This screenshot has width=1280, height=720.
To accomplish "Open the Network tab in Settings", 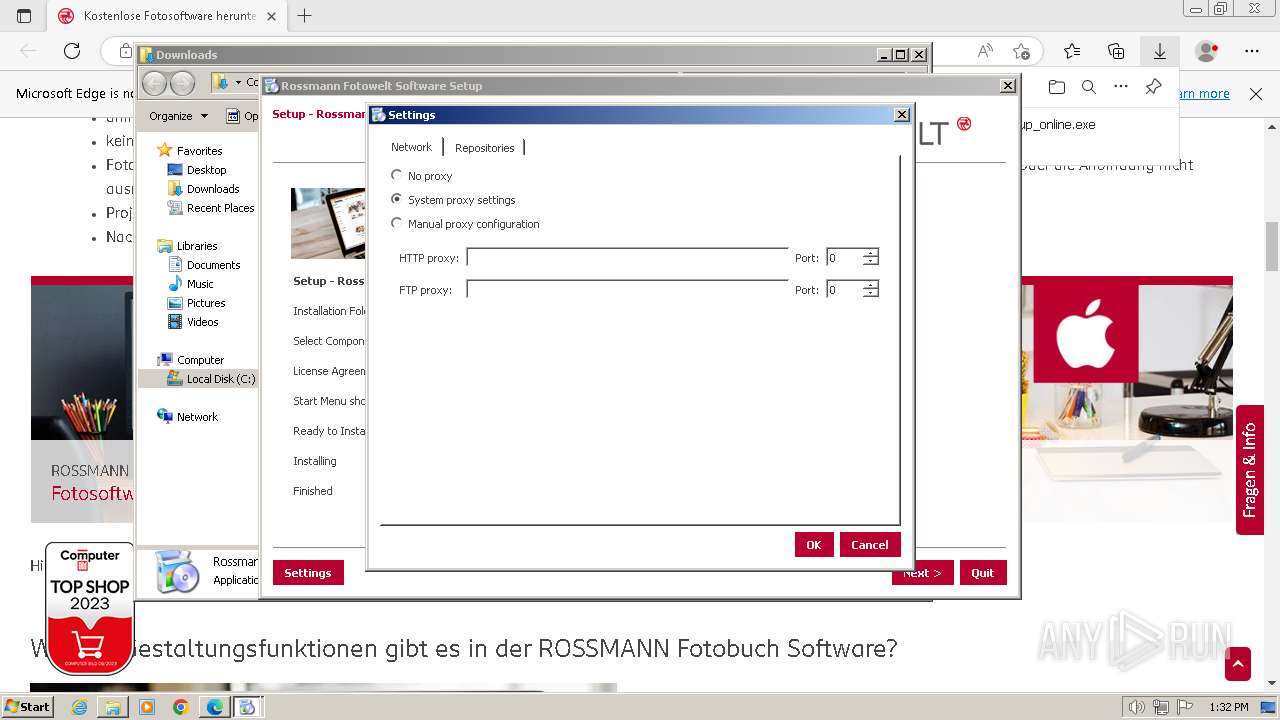I will [411, 147].
